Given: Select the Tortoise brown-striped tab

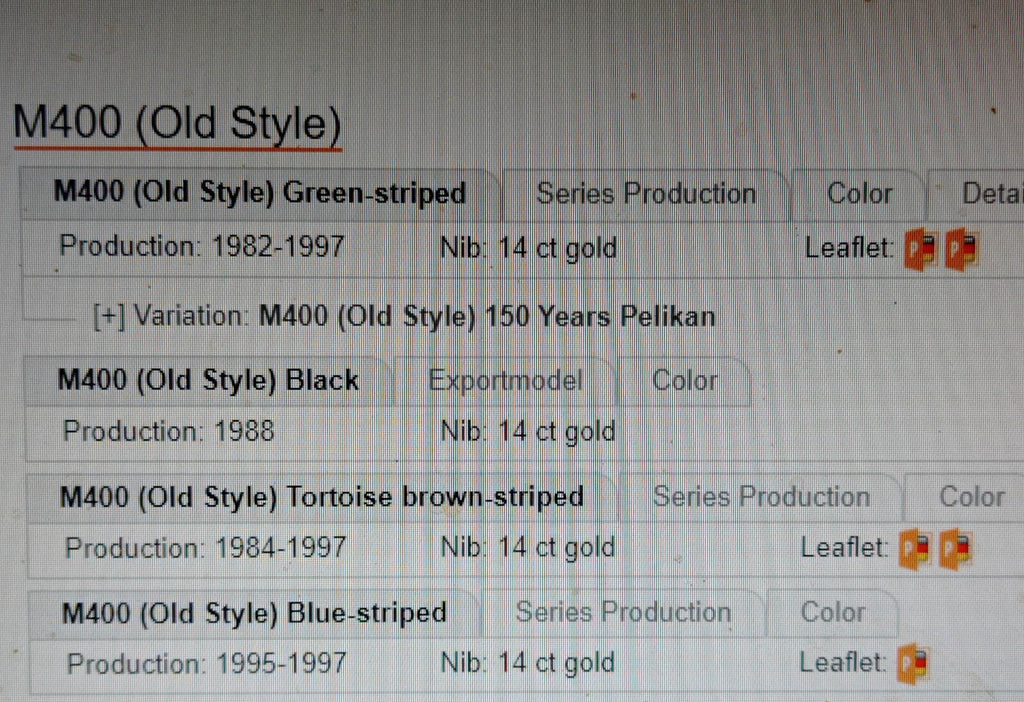Looking at the screenshot, I should tap(322, 497).
